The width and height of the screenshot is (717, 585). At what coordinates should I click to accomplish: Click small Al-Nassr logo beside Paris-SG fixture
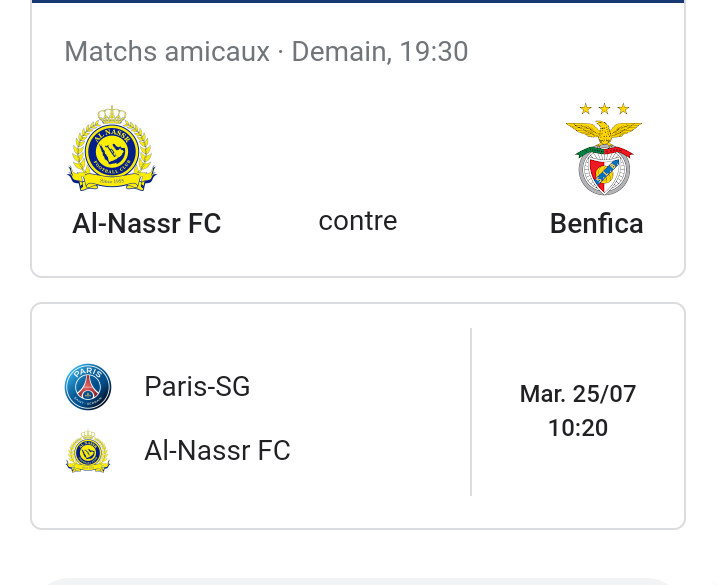88,452
